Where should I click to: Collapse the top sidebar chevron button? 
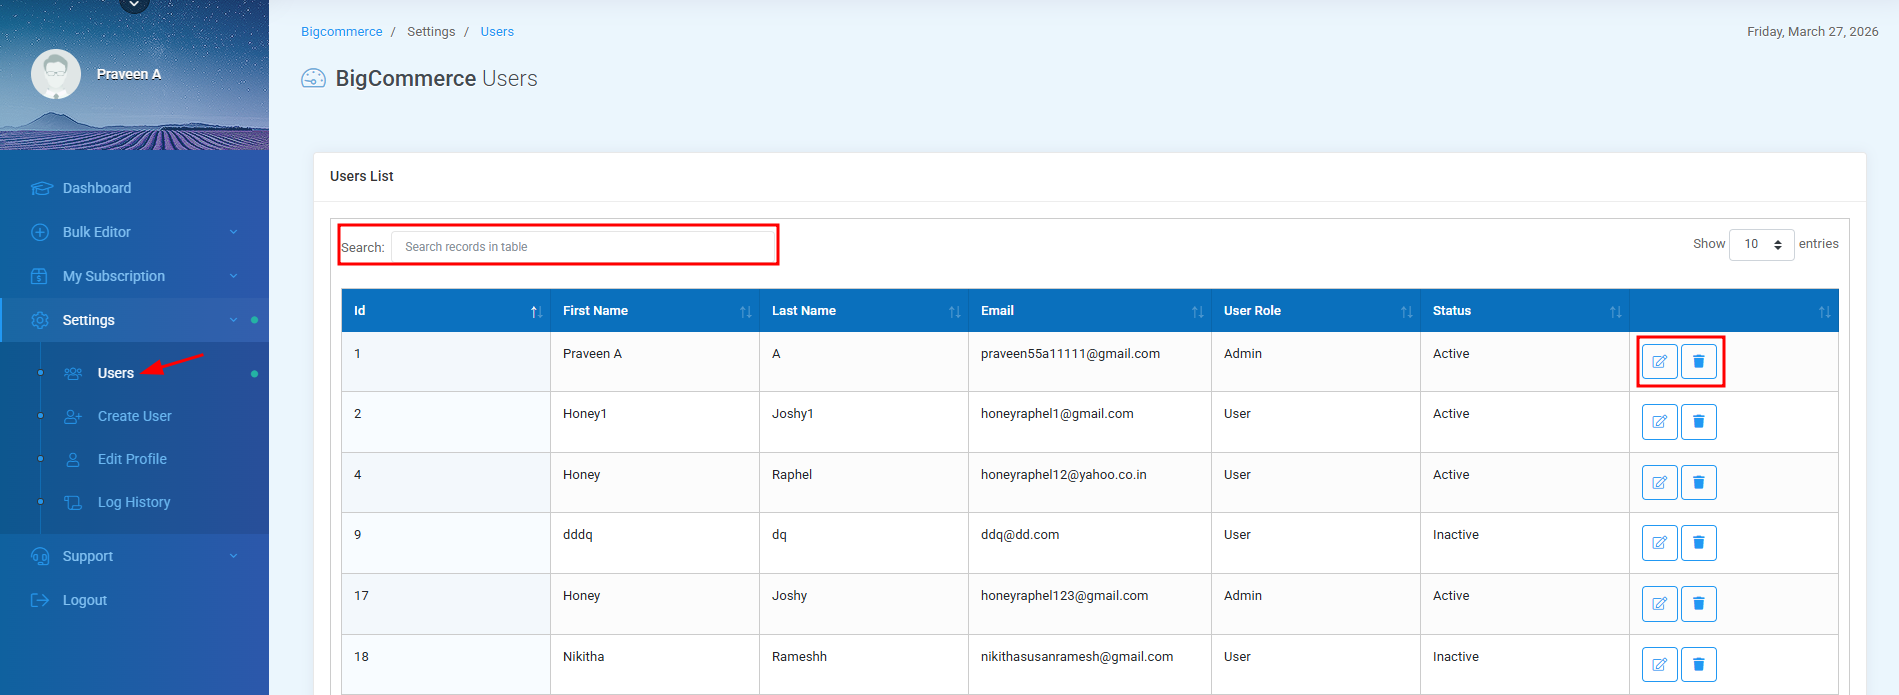[x=134, y=5]
